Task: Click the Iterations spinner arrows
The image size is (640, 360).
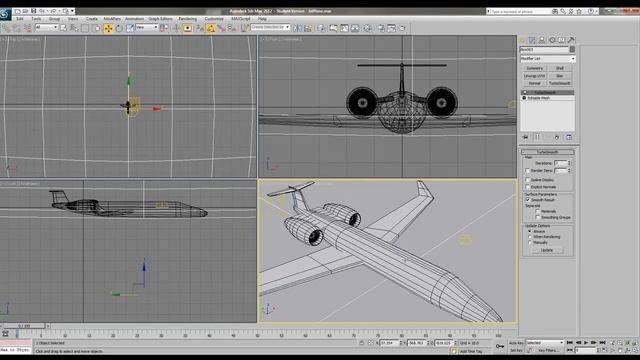Action: click(569, 163)
